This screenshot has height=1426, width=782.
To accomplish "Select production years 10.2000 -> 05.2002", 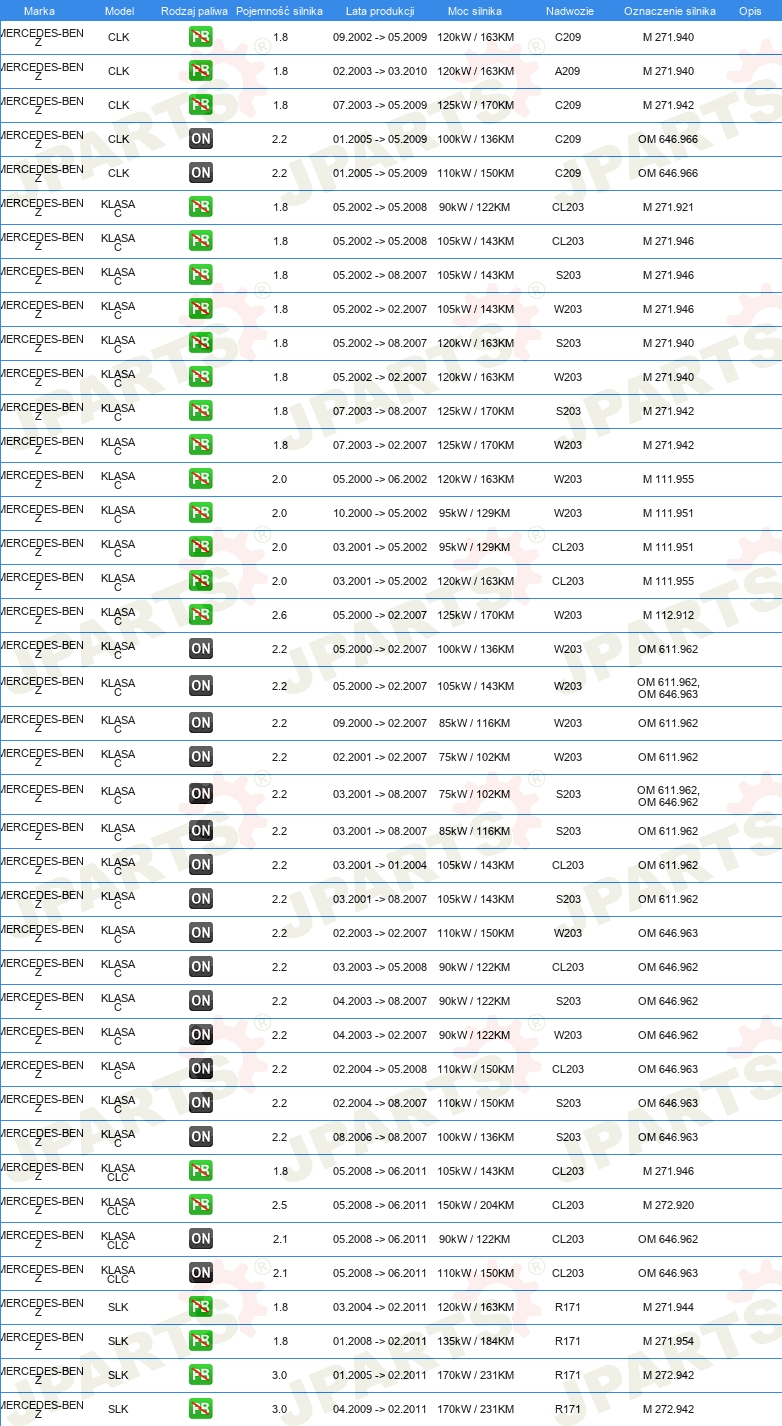I will 380,513.
